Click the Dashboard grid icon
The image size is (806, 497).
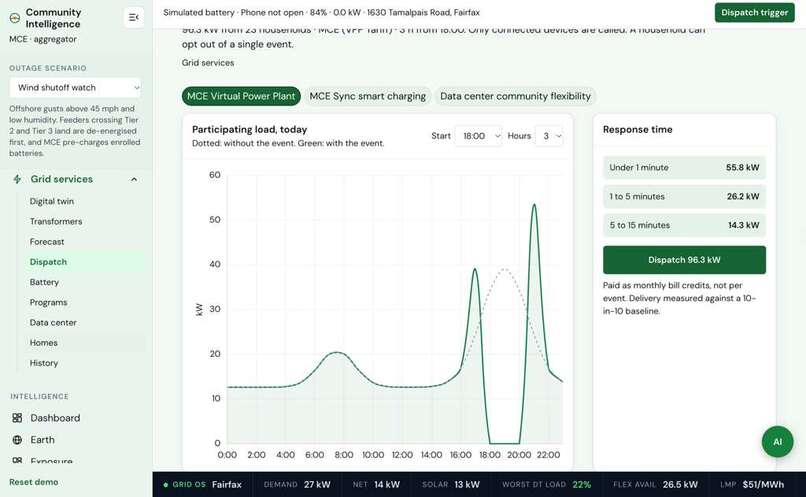click(x=17, y=418)
